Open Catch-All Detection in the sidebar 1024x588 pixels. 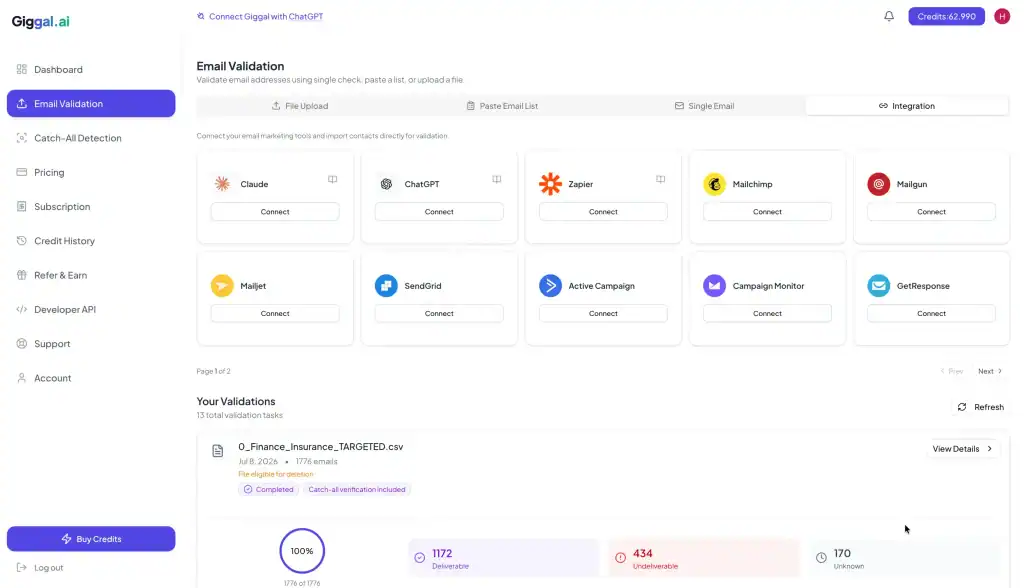click(x=91, y=138)
